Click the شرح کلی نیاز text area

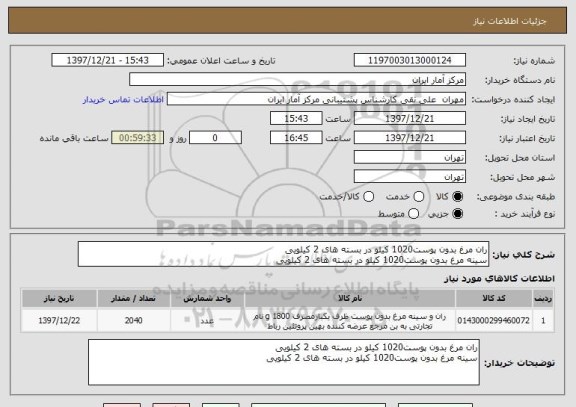point(283,254)
